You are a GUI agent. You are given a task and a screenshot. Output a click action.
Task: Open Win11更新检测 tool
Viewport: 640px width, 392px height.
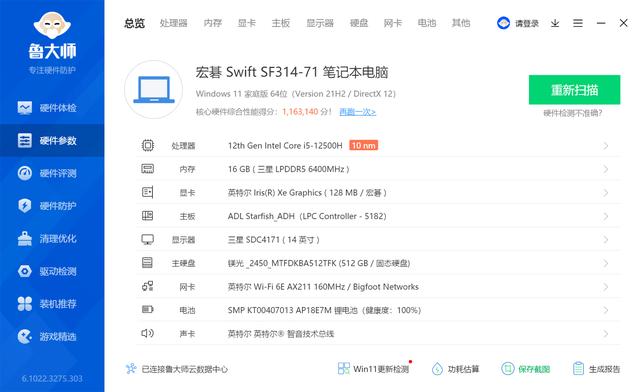(373, 369)
